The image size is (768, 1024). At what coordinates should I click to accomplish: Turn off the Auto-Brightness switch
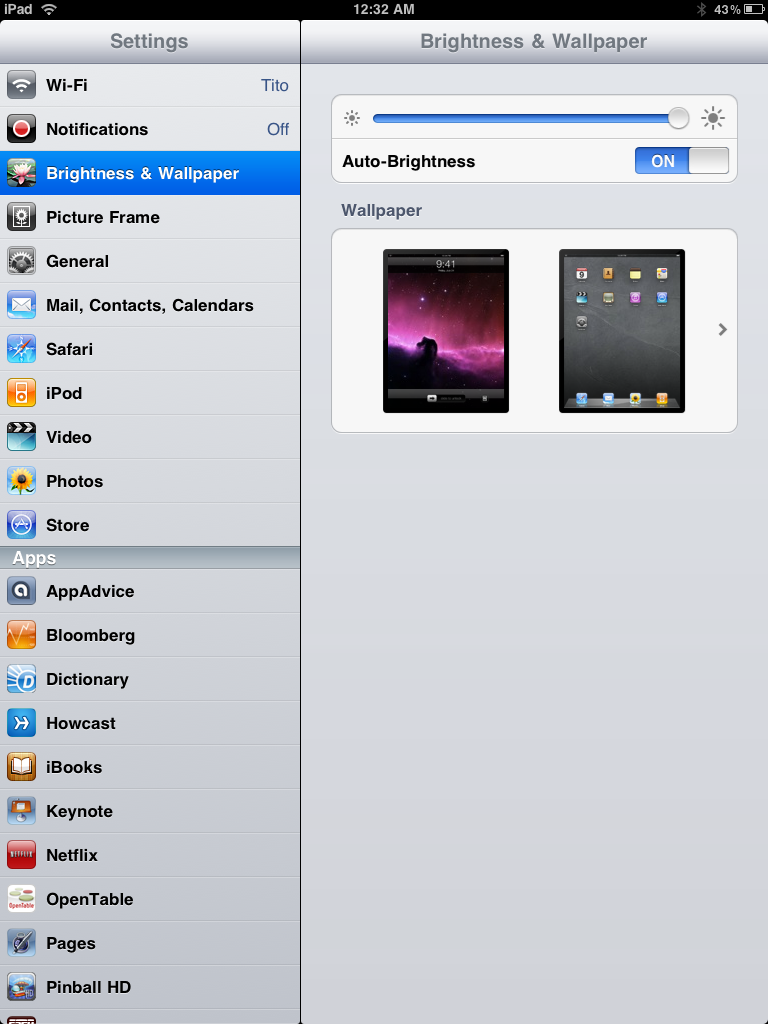coord(682,161)
